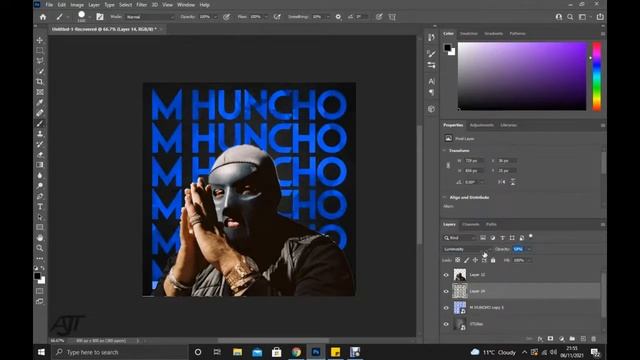Viewport: 640px width, 360px height.
Task: Toggle lock transparent pixels
Action: point(458,260)
